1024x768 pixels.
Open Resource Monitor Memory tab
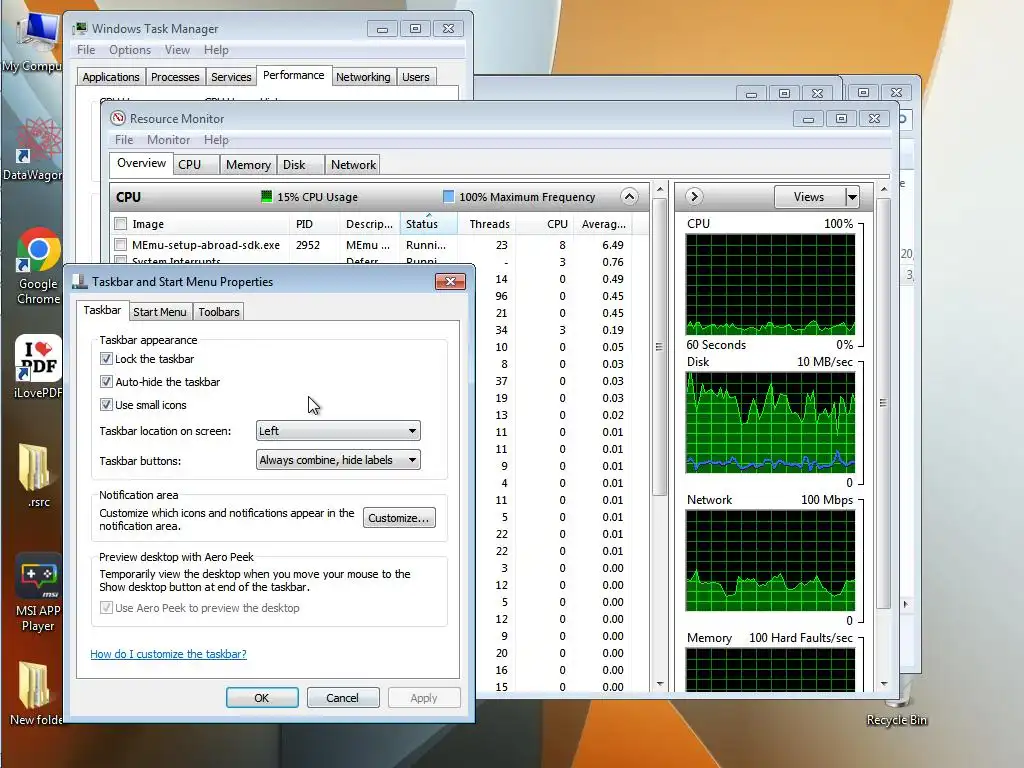point(248,165)
